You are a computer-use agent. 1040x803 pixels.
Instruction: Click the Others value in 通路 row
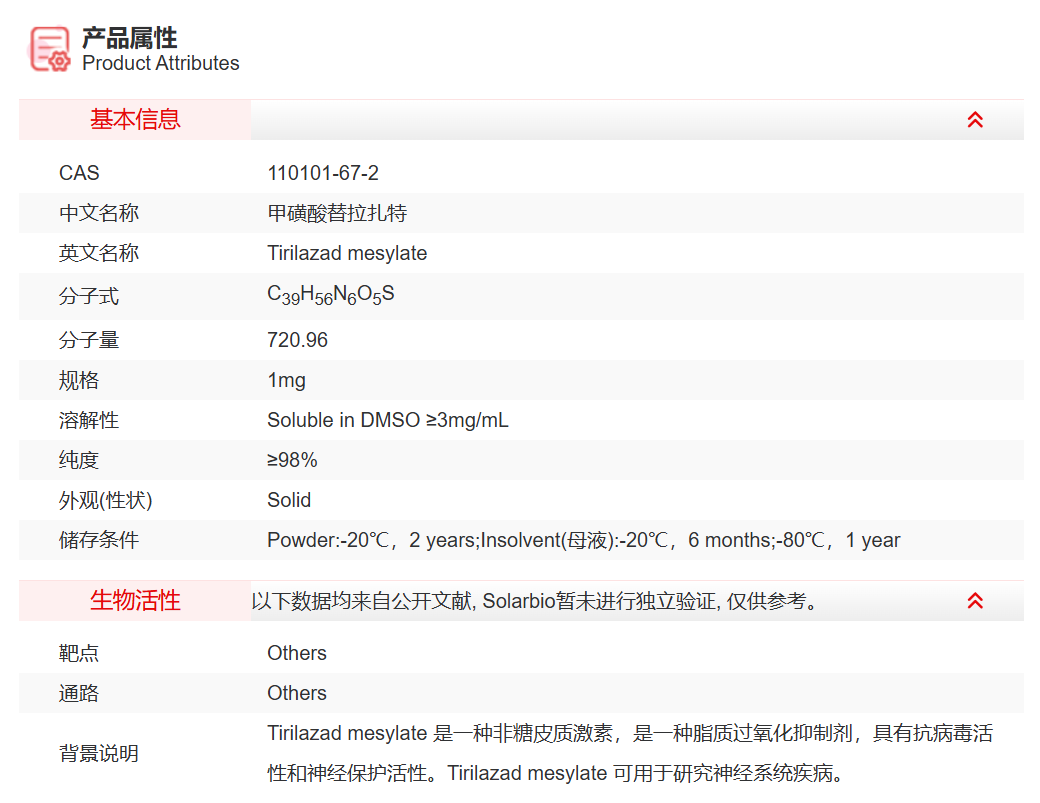point(297,693)
